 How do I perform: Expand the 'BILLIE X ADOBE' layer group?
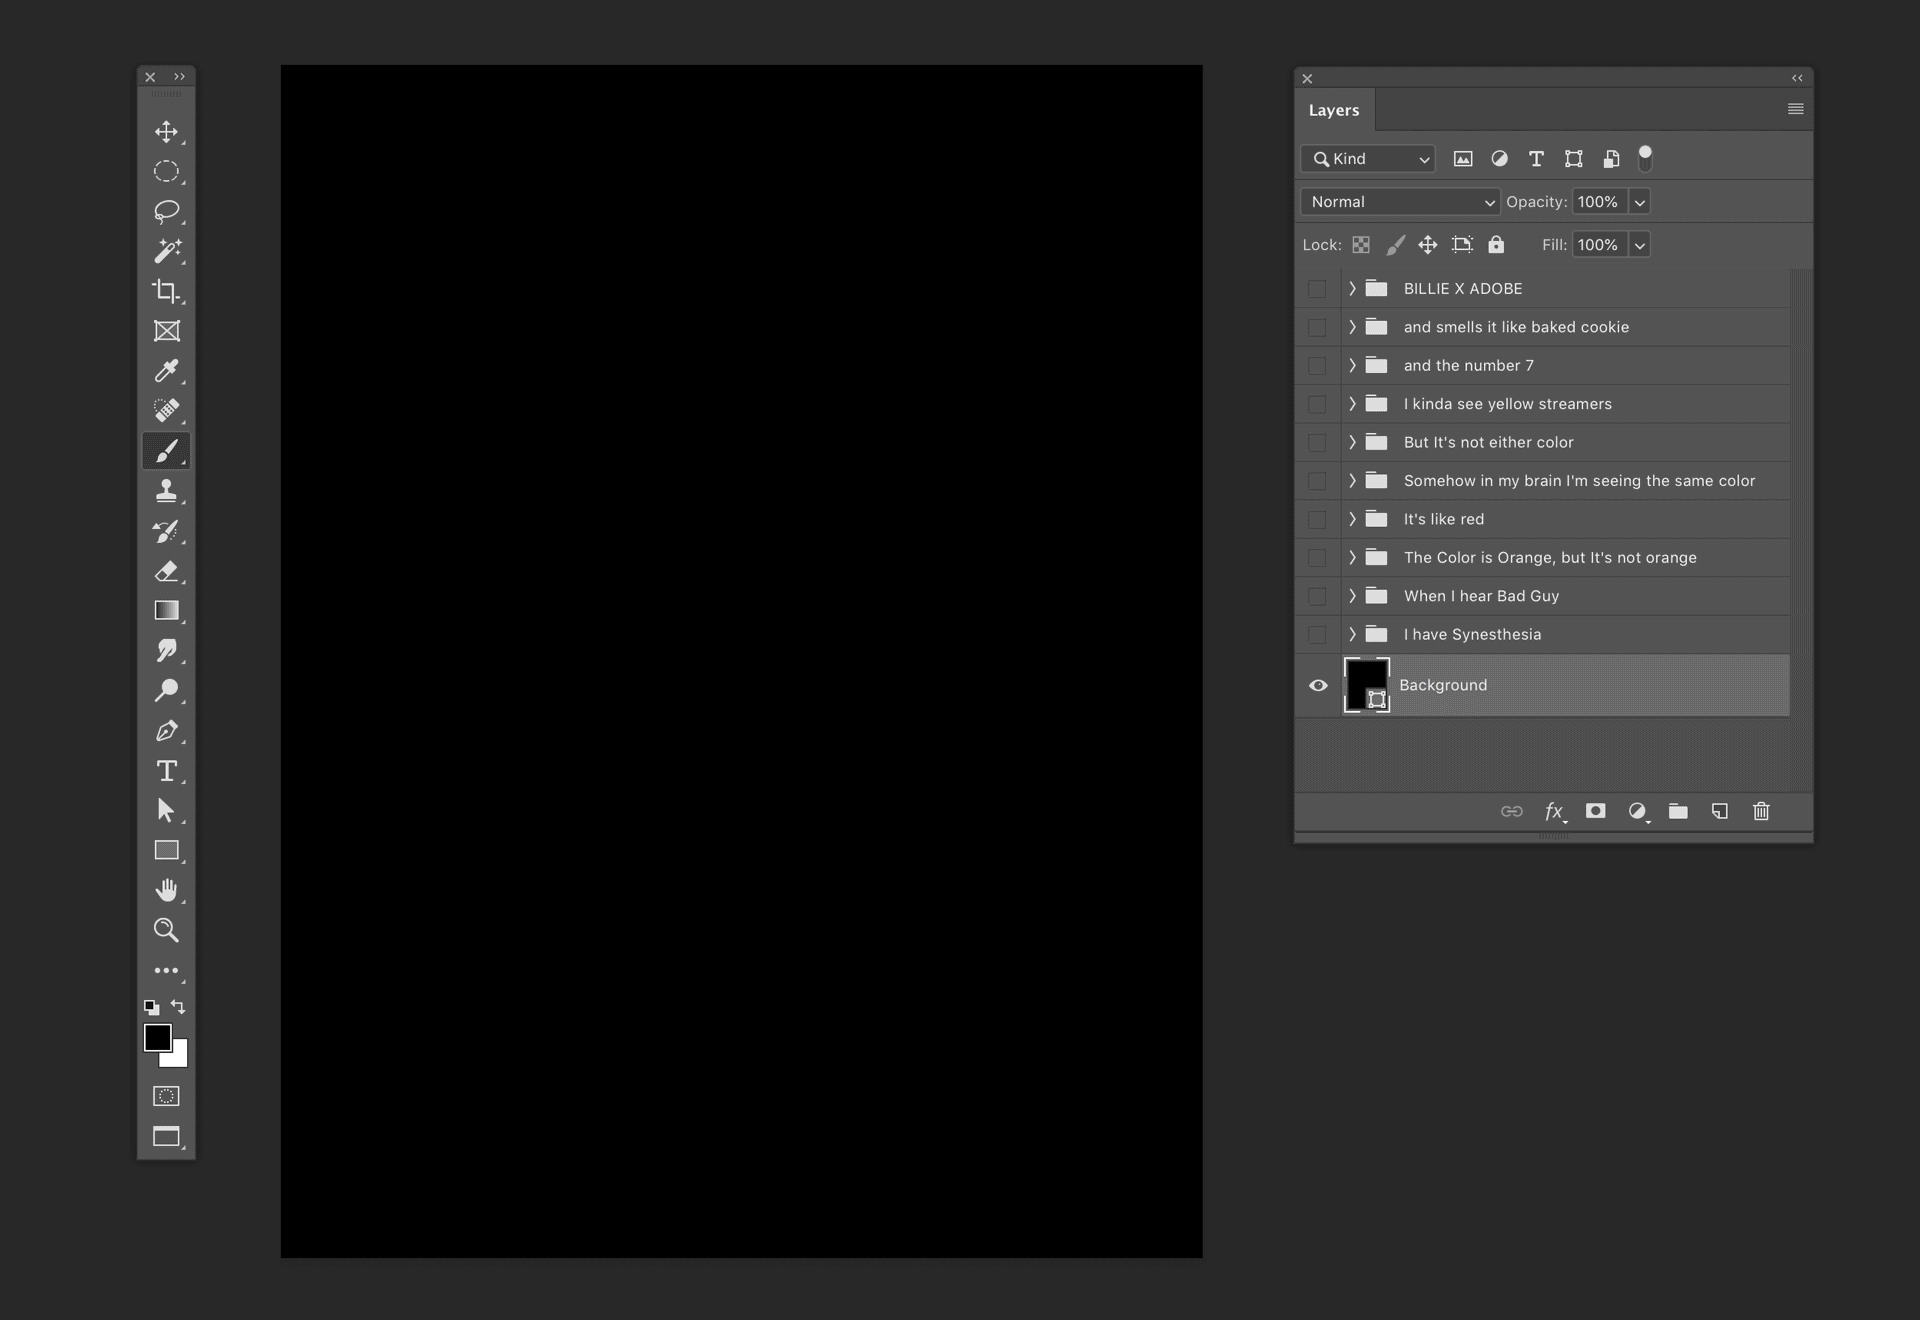point(1350,289)
